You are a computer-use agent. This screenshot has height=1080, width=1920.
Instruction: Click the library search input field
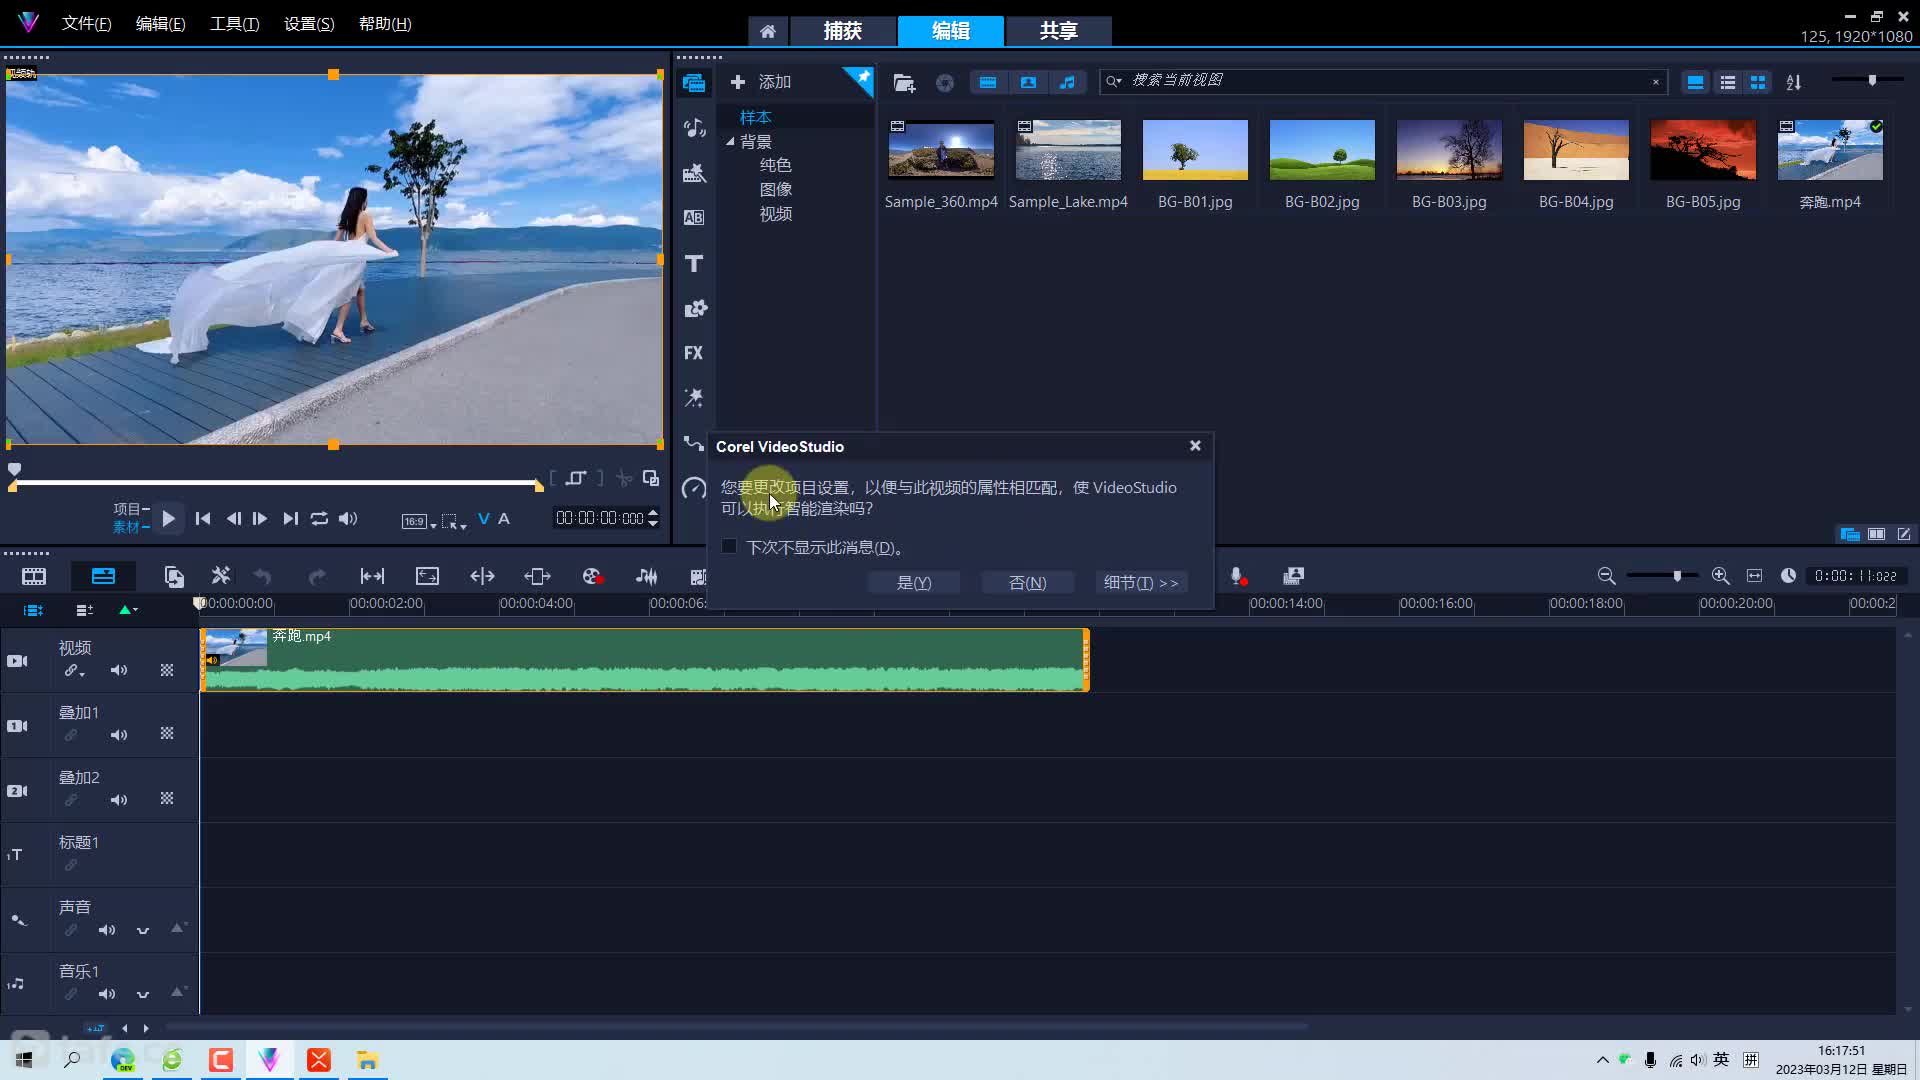pos(1385,81)
